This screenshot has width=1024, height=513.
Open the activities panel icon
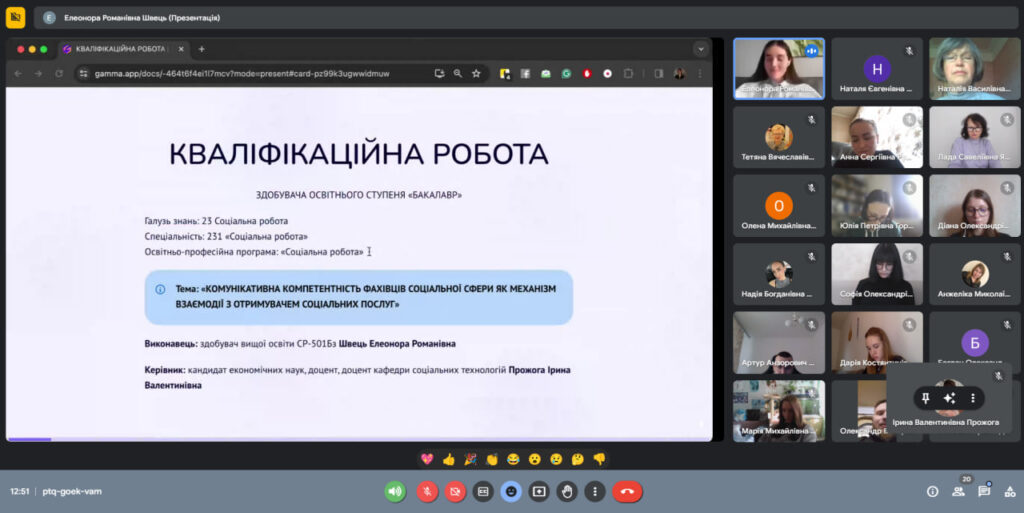[1009, 491]
